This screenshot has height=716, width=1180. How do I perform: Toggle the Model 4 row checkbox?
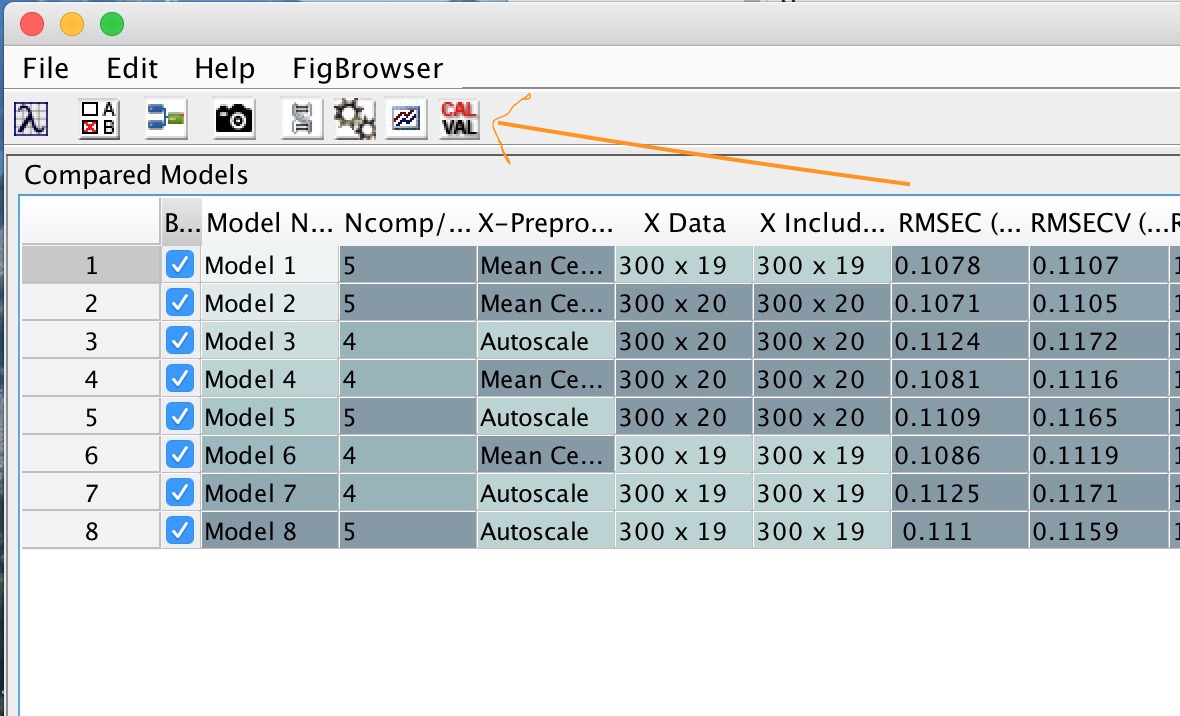(180, 379)
